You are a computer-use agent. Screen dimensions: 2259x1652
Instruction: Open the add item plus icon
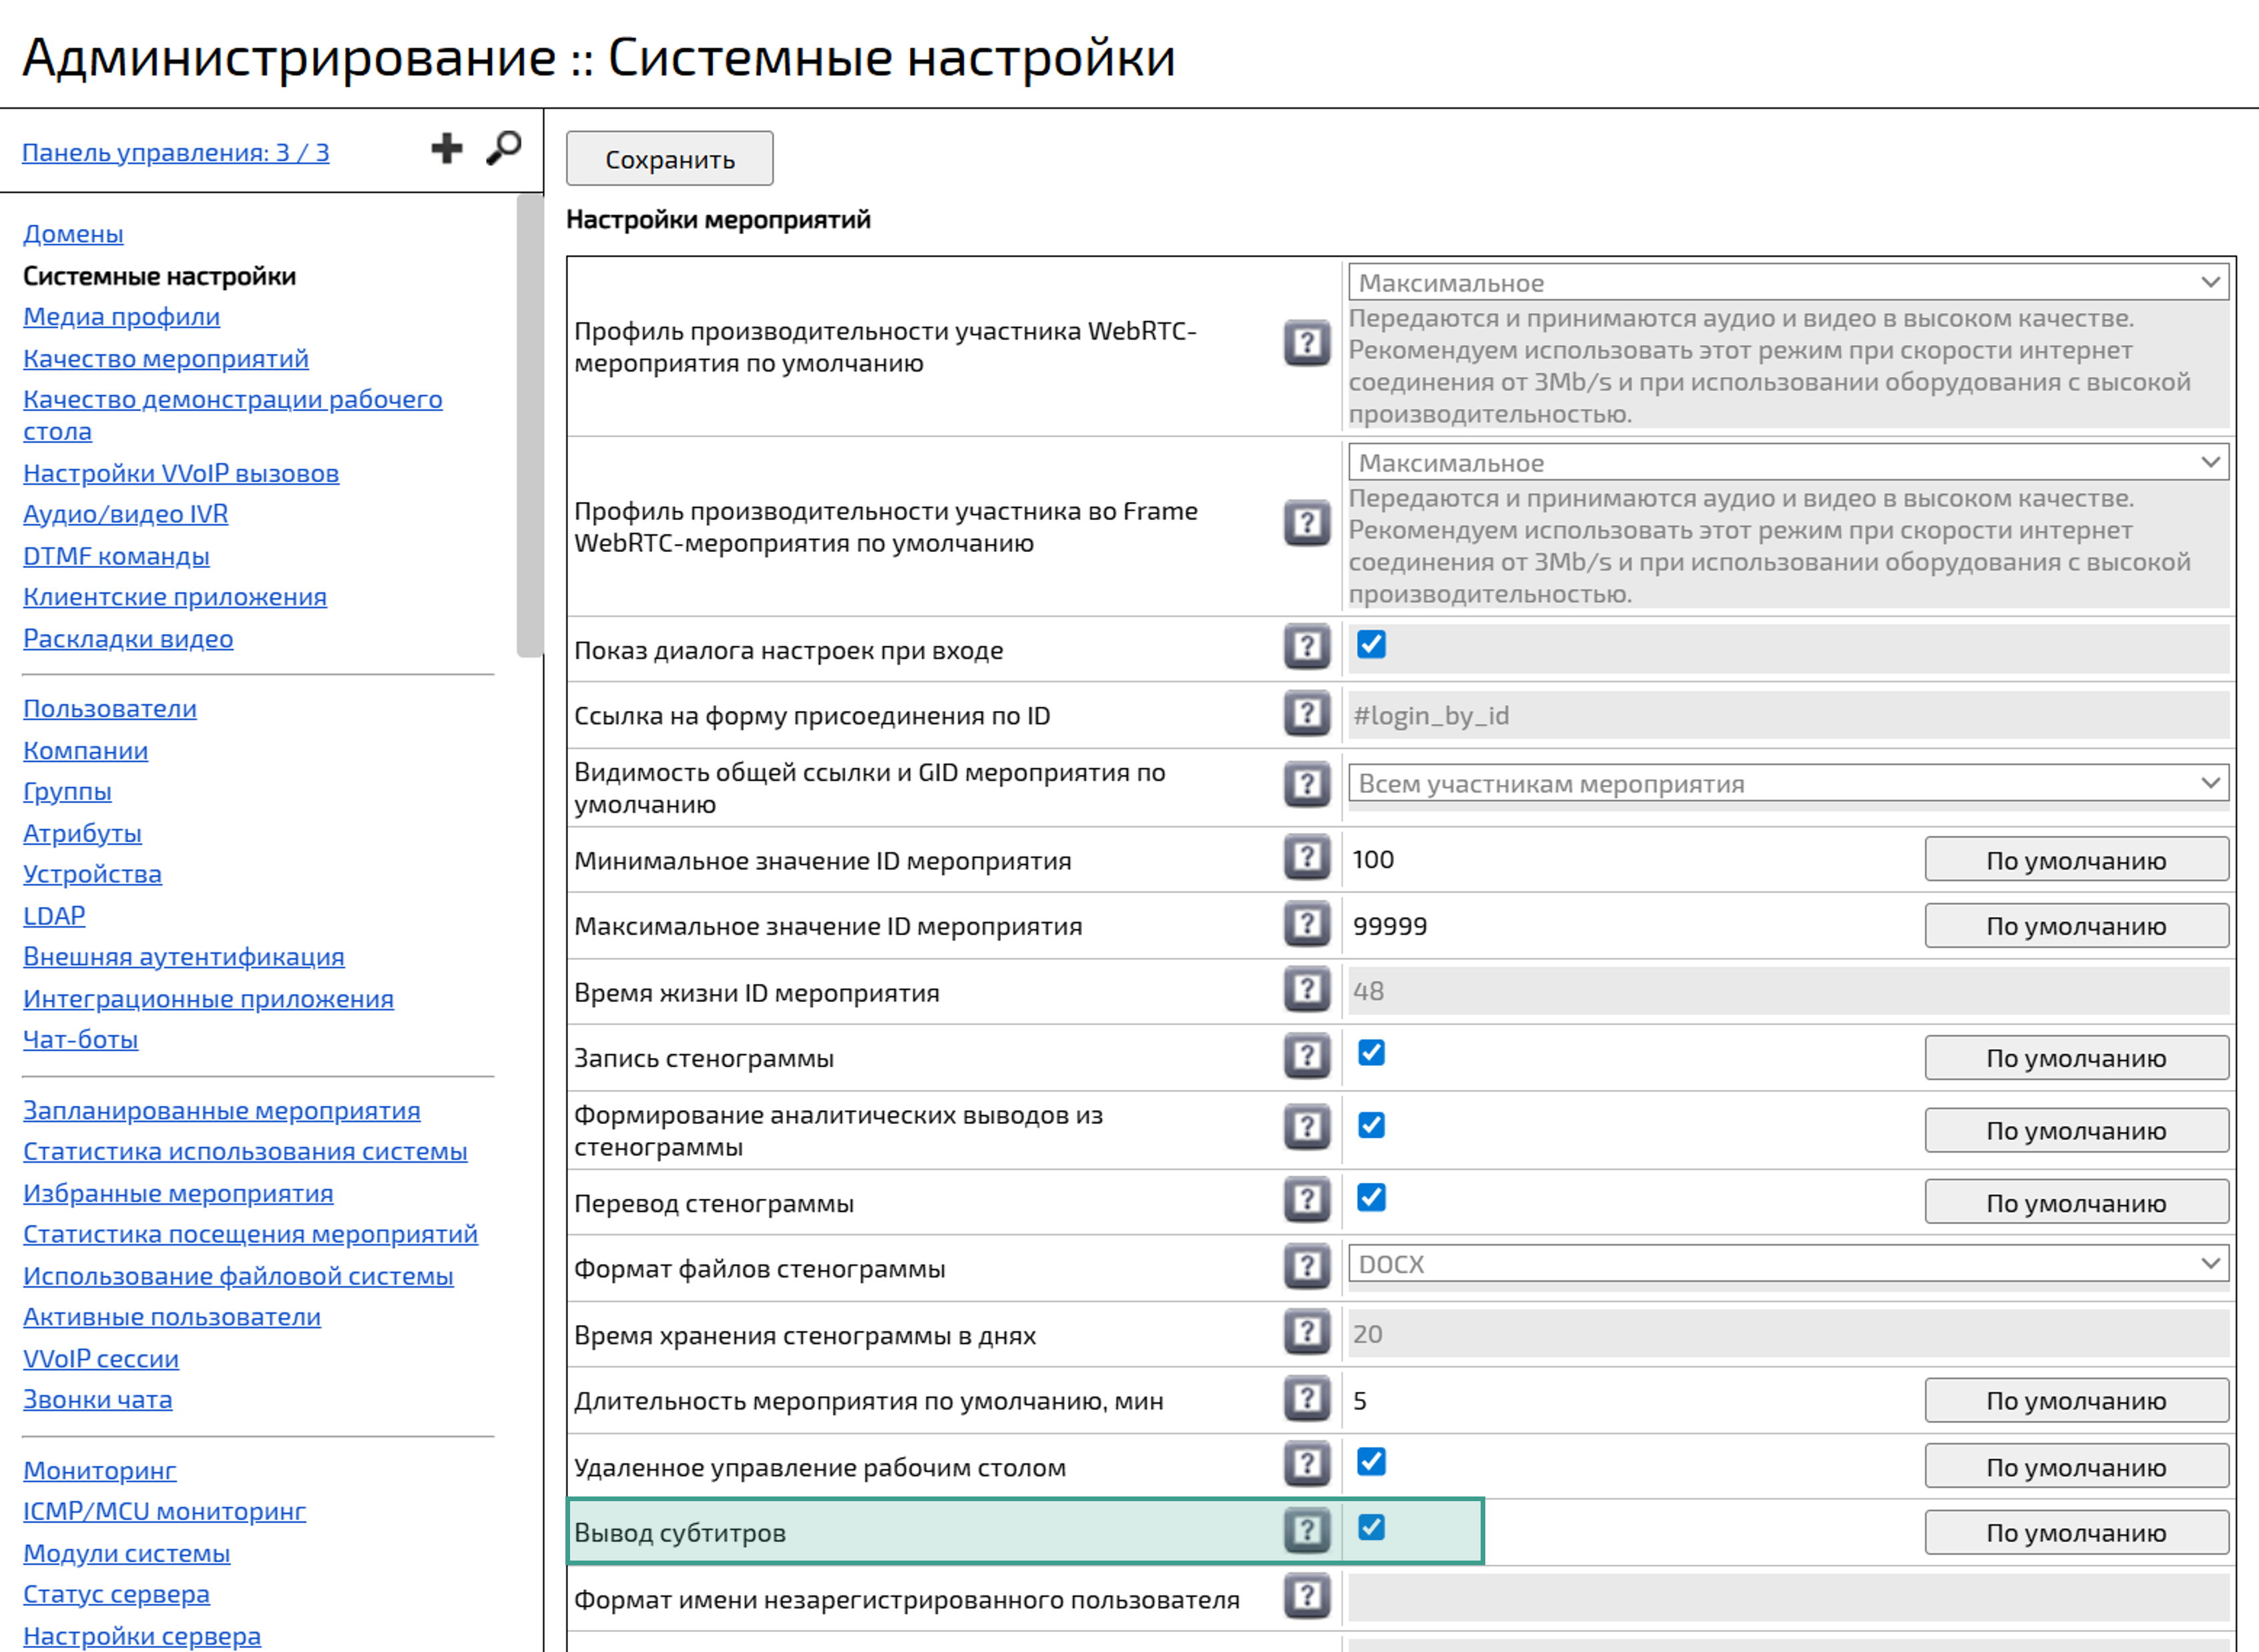447,148
